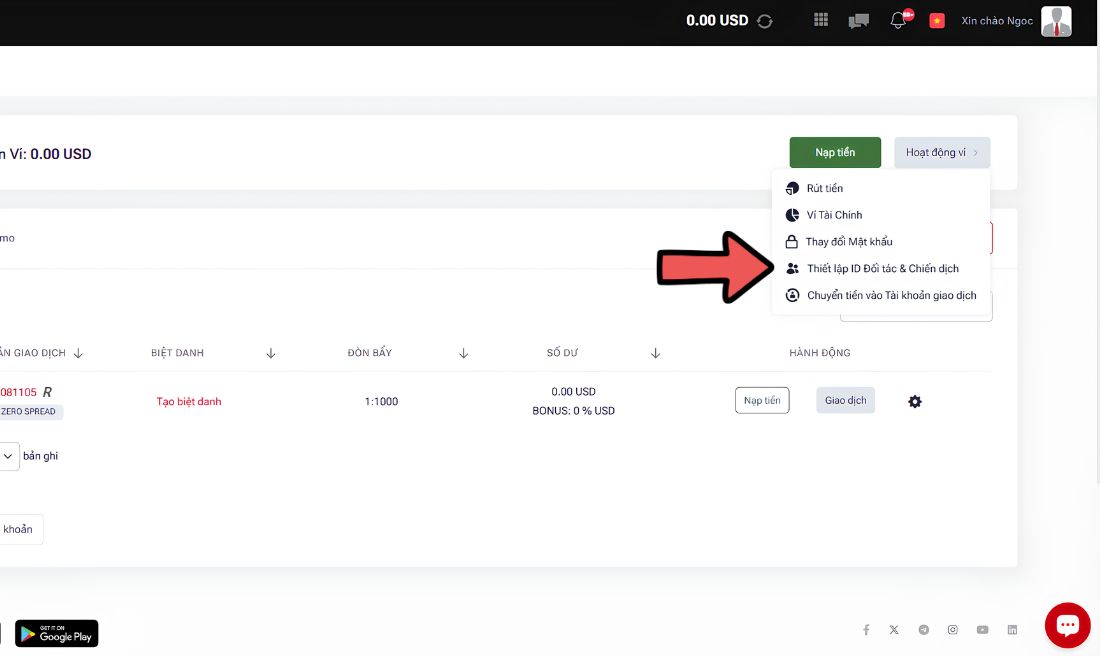Screen dimensions: 1100x660
Task: Click the HÀNH ĐỘNG column header
Action: point(819,353)
